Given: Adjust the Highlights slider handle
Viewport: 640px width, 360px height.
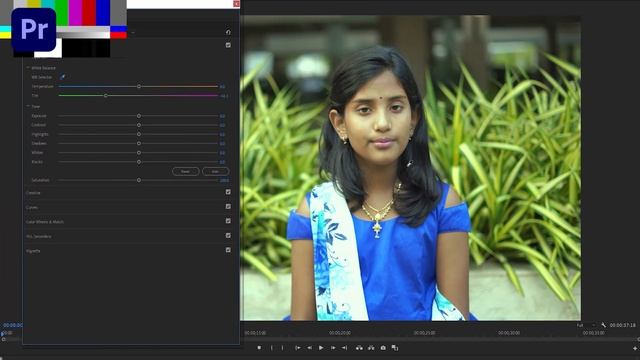Looking at the screenshot, I should click(139, 134).
